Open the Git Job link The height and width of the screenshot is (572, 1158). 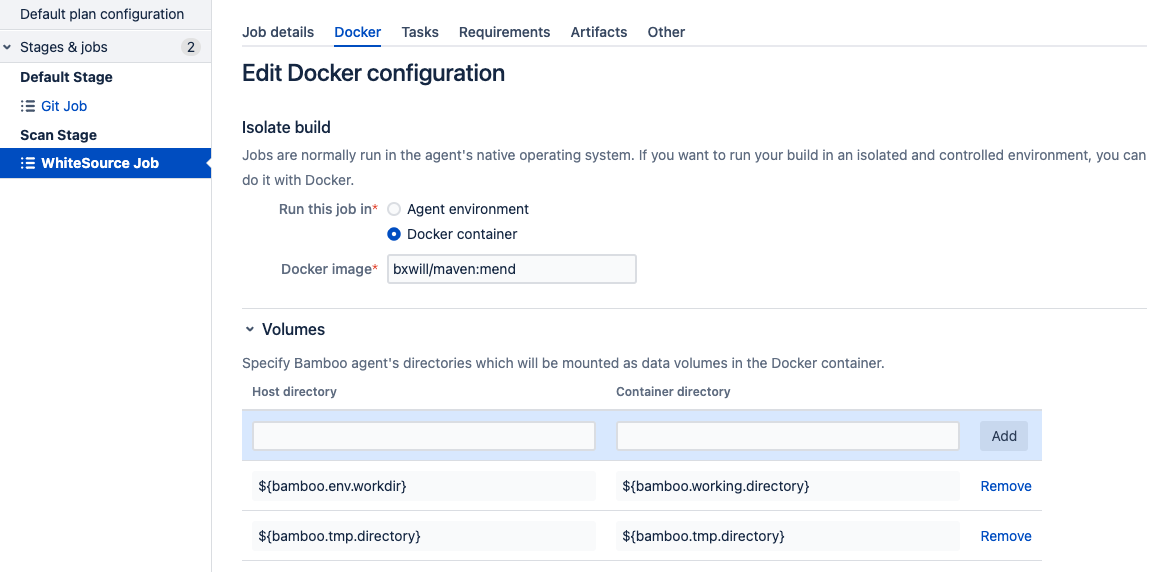pyautogui.click(x=64, y=106)
